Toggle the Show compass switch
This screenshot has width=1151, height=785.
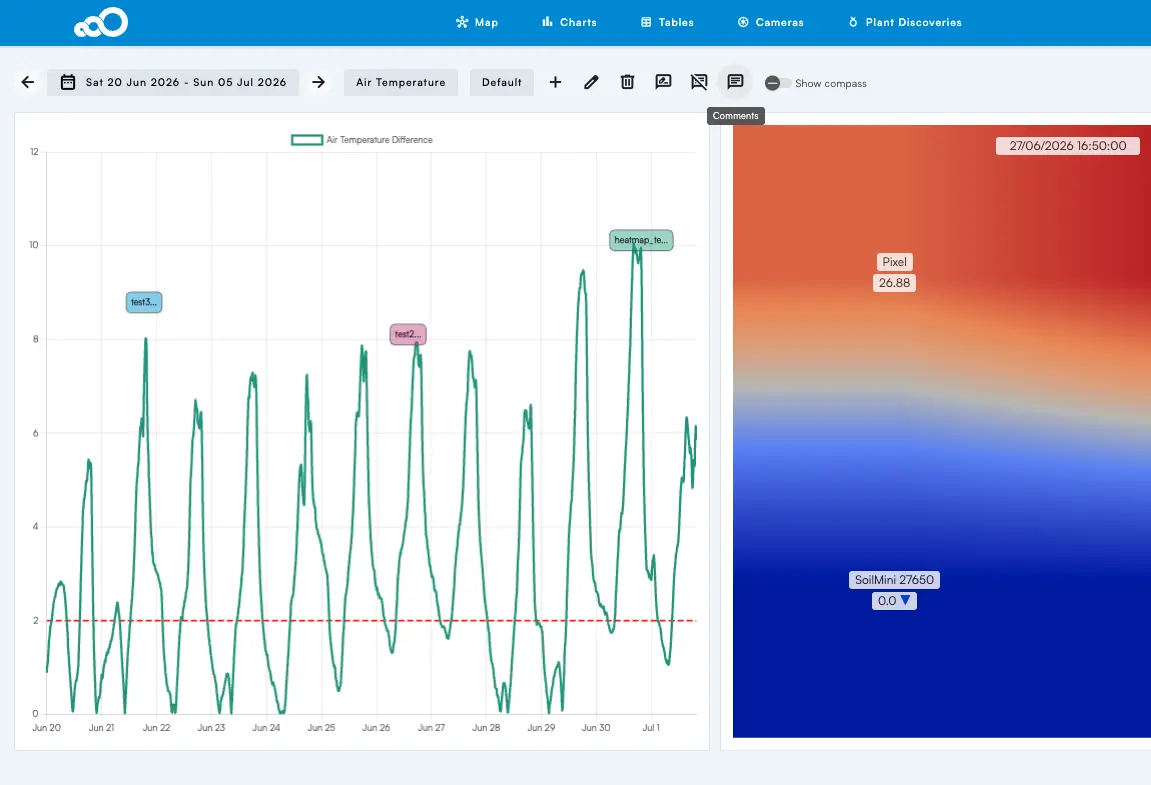[778, 83]
